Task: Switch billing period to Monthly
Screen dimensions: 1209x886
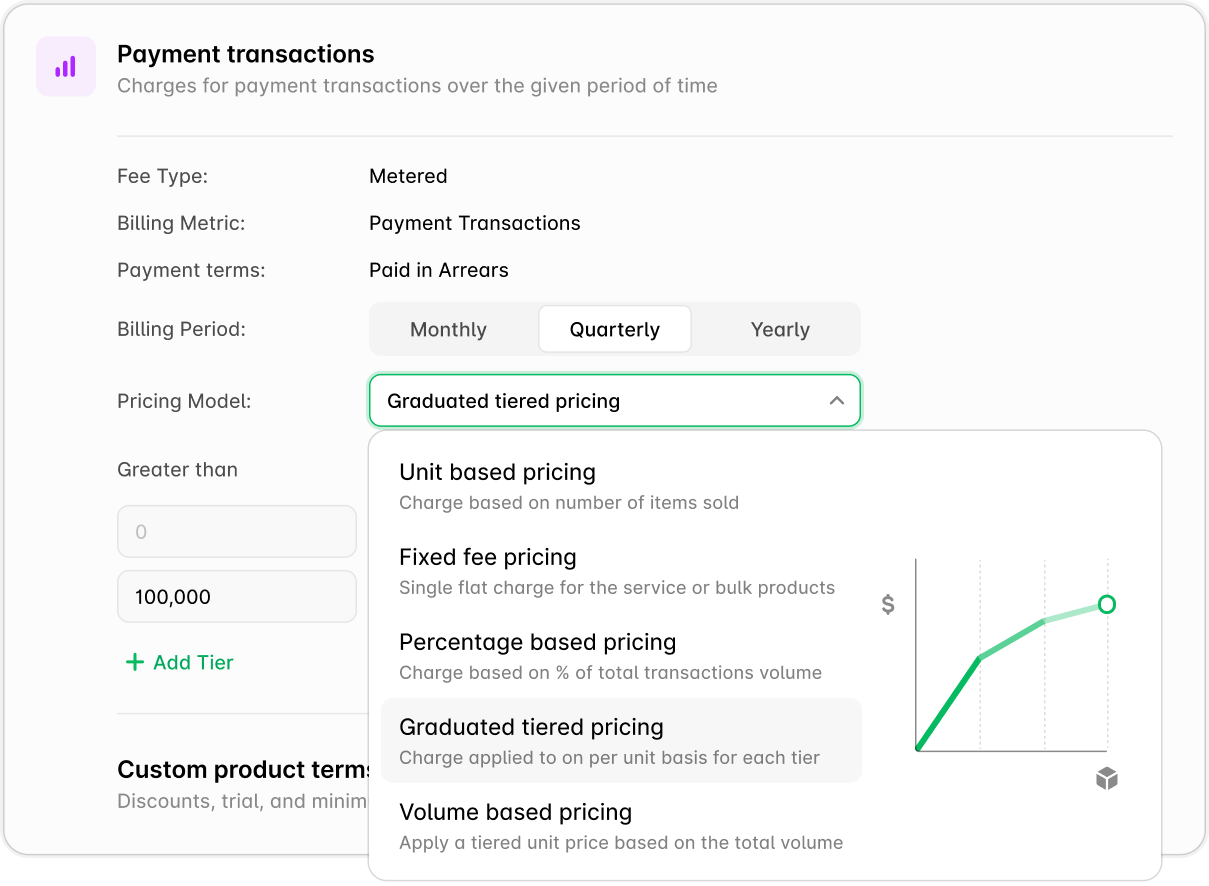Action: click(x=448, y=330)
